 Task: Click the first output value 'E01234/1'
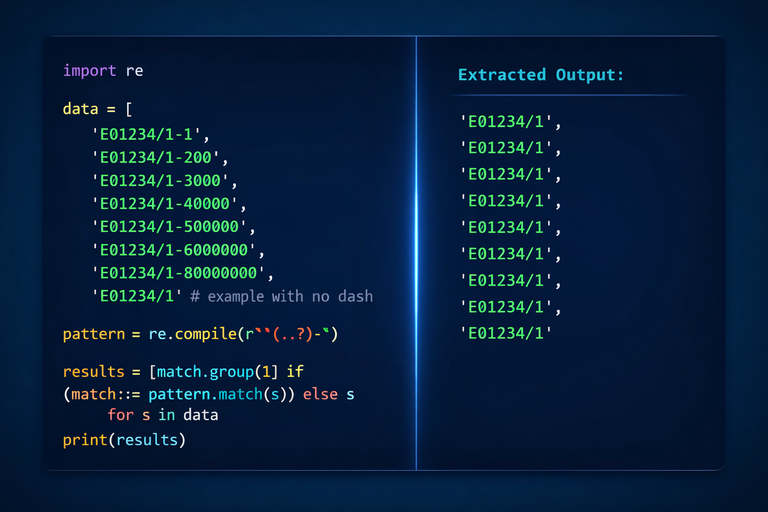click(x=506, y=122)
